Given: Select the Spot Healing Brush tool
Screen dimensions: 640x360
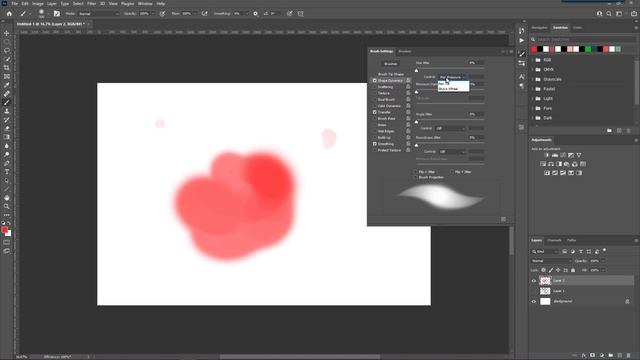Looking at the screenshot, I should pos(7,94).
